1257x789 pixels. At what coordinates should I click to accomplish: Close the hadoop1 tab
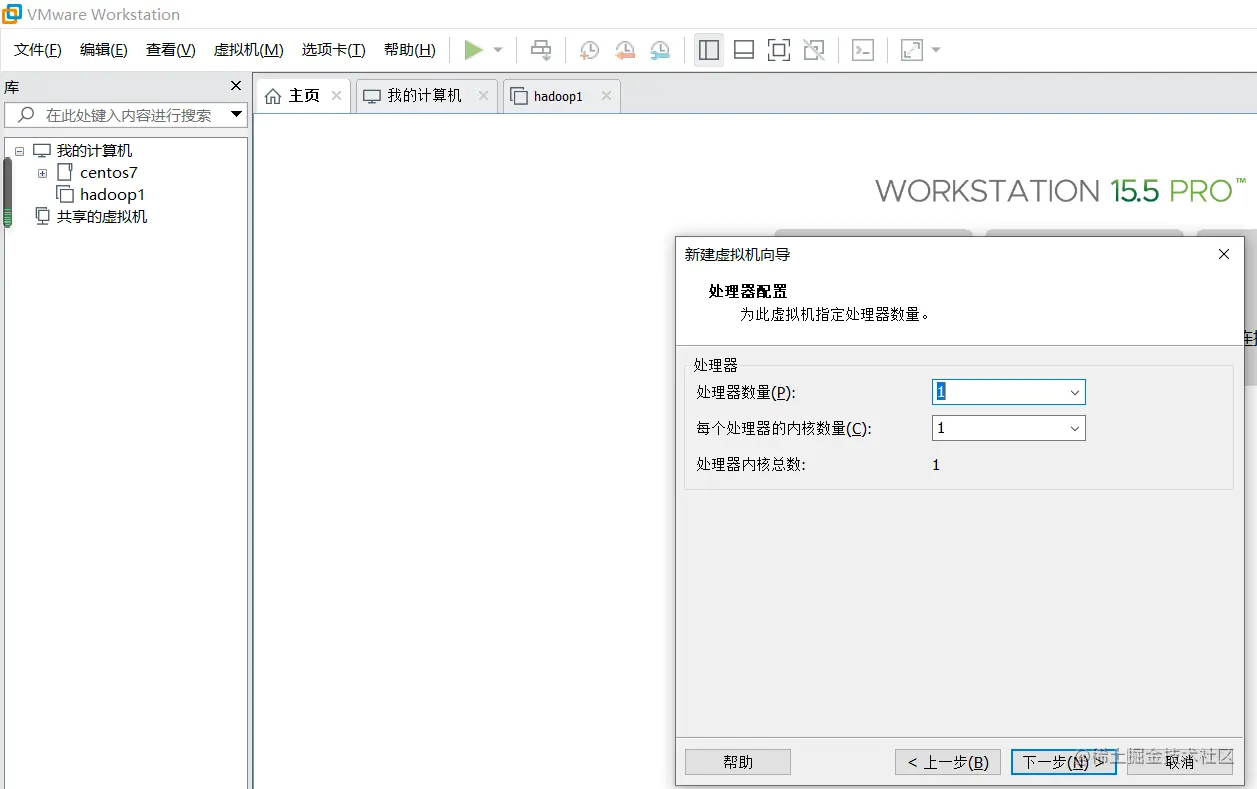tap(605, 96)
